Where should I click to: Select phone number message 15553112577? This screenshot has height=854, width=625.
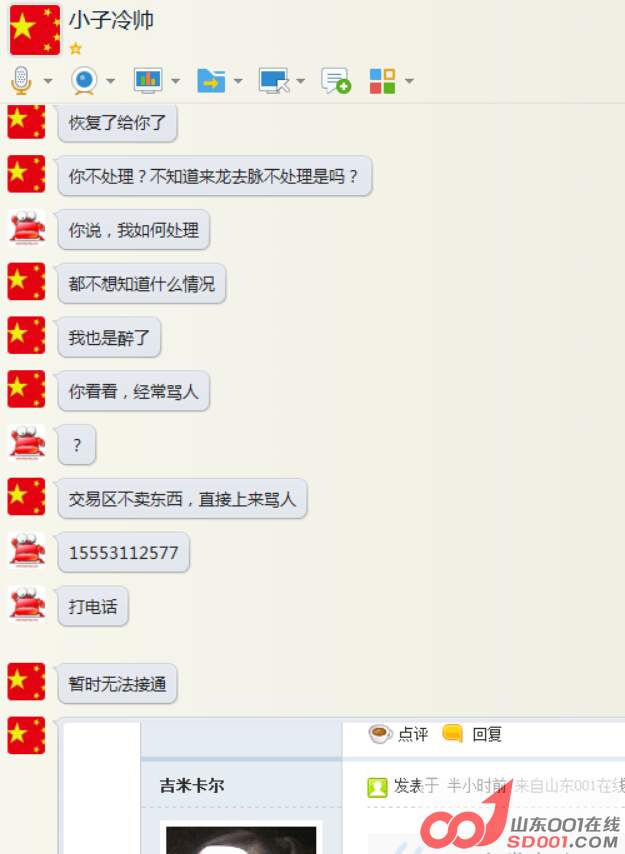[x=124, y=553]
